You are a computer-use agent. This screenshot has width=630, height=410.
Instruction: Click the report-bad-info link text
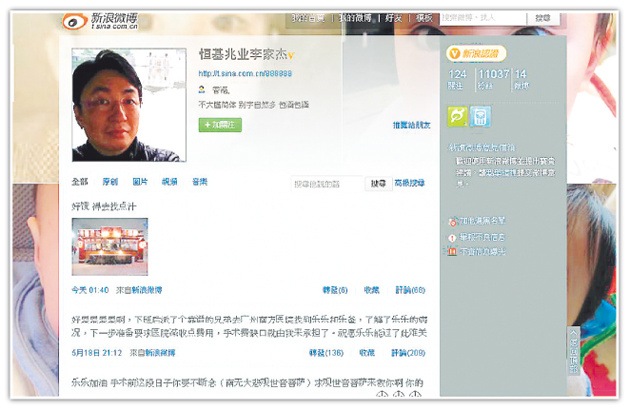coord(482,237)
